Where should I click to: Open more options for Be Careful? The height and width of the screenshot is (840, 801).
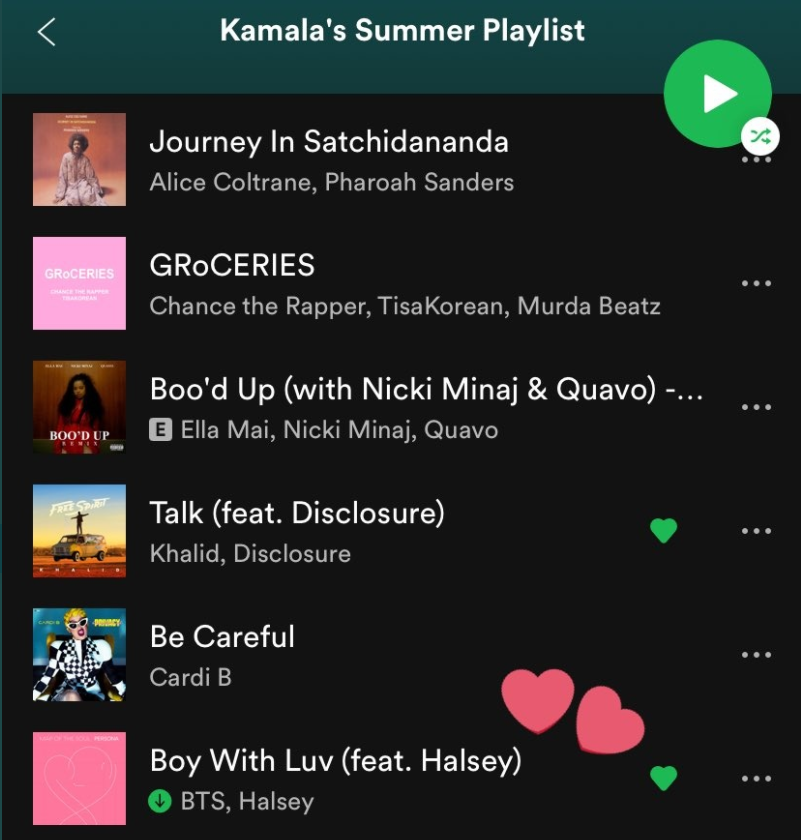click(x=756, y=655)
